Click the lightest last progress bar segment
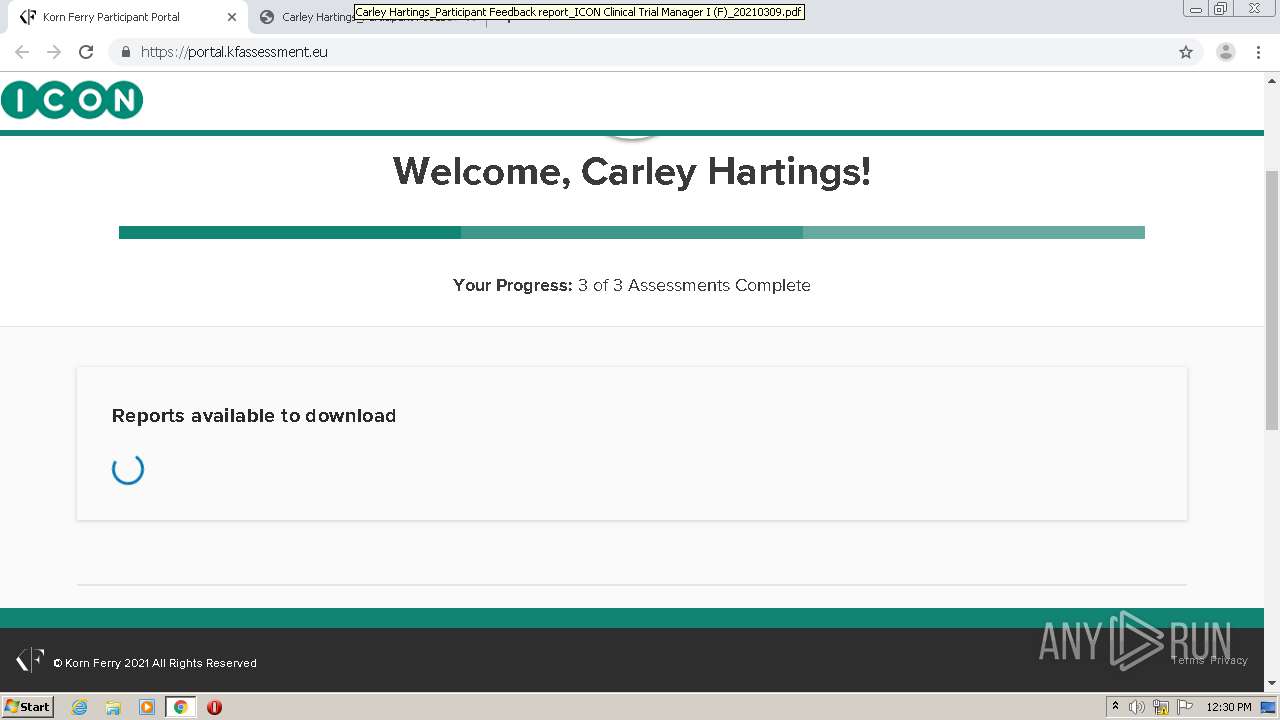1280x720 pixels. pyautogui.click(x=974, y=232)
